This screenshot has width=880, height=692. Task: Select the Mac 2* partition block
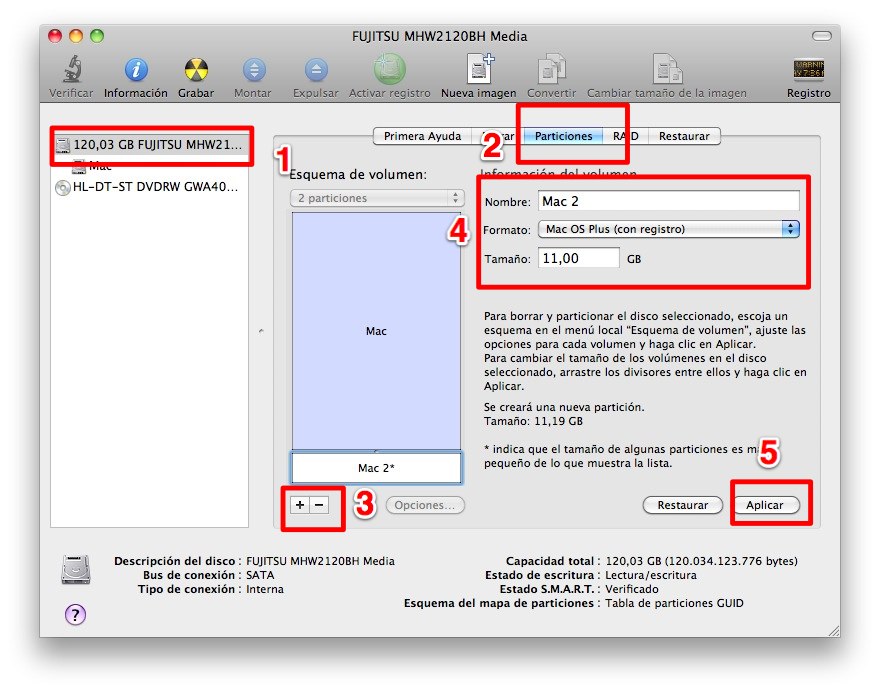point(376,468)
